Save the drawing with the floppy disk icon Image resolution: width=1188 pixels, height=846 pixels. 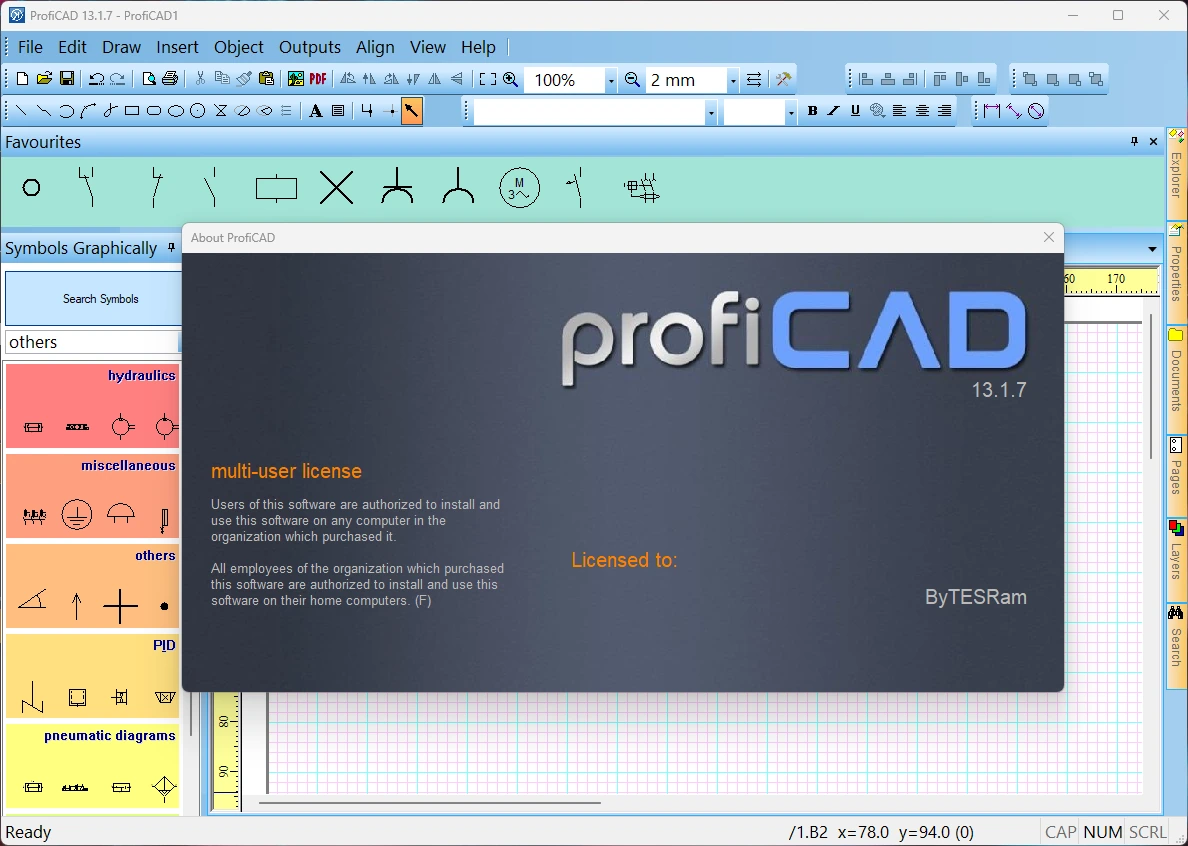point(67,79)
